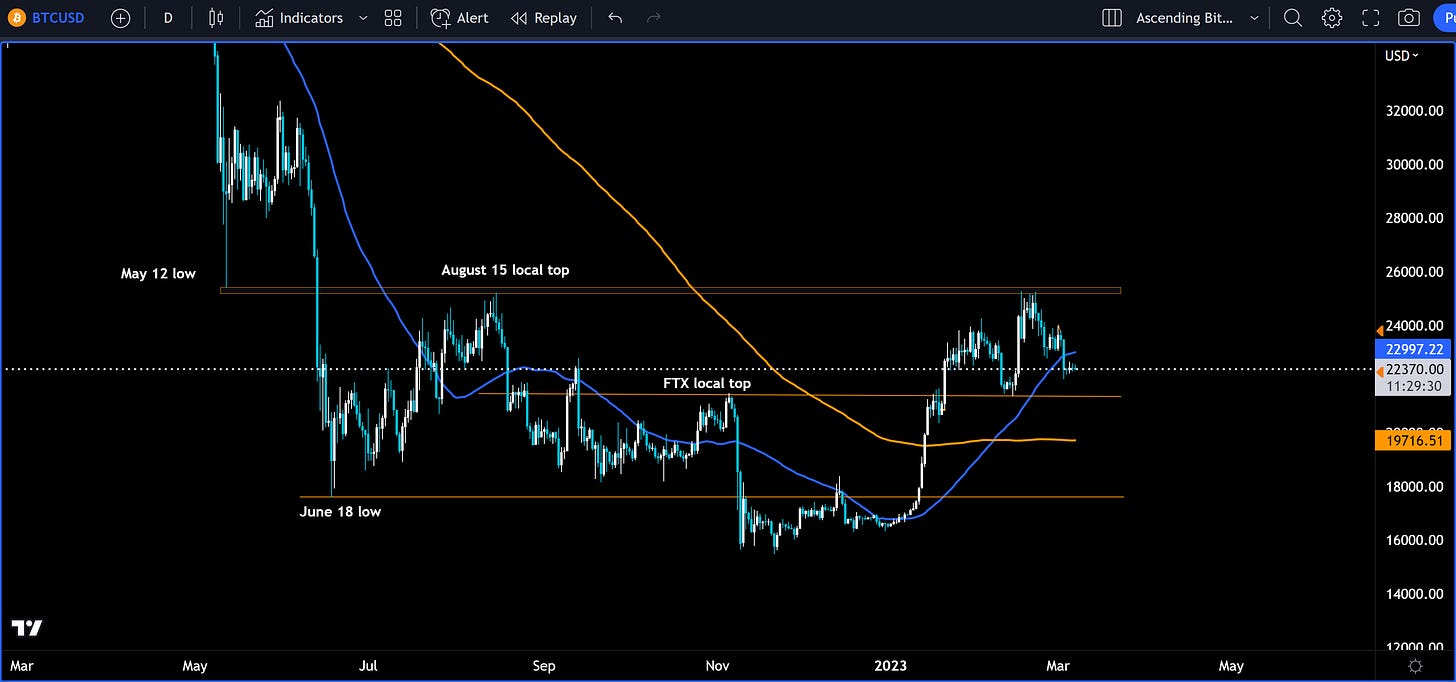Expand the manage layouts chevron
The image size is (1456, 682).
1254,18
